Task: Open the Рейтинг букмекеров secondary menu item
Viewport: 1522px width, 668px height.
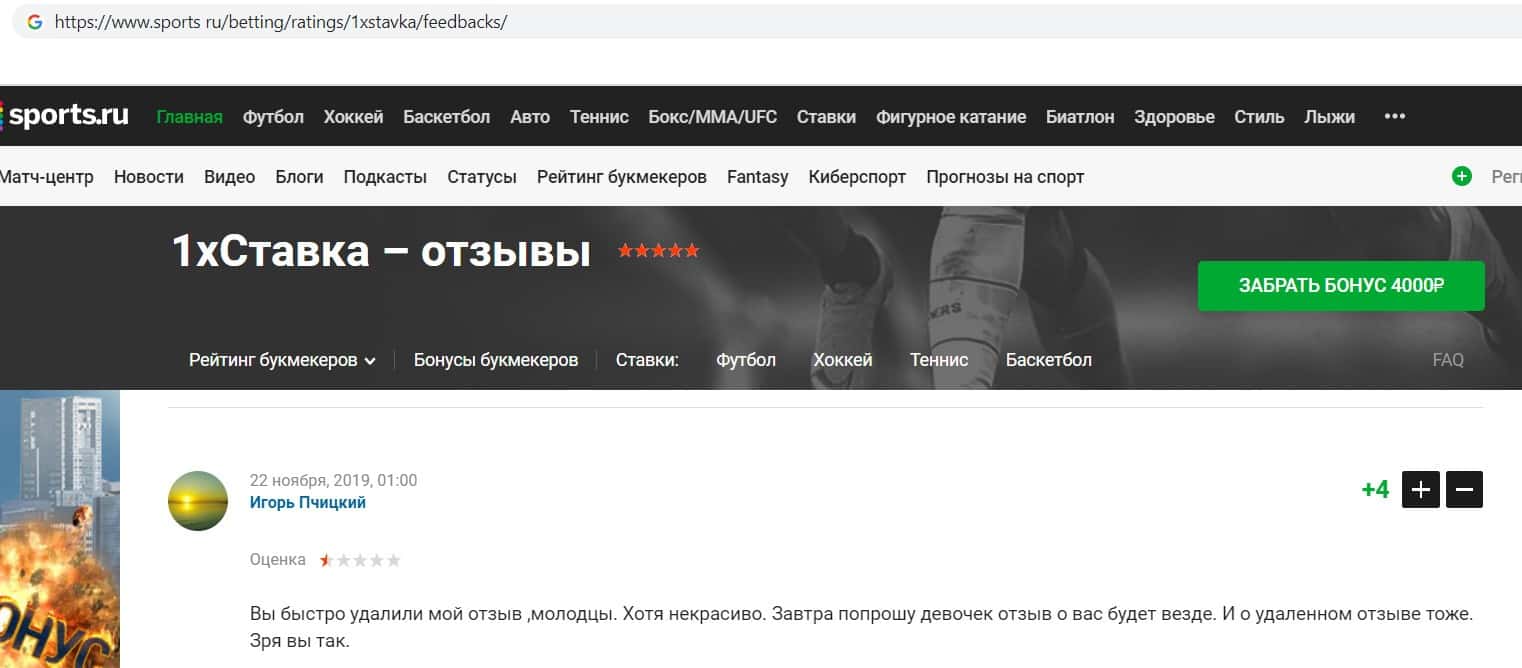Action: coord(622,177)
